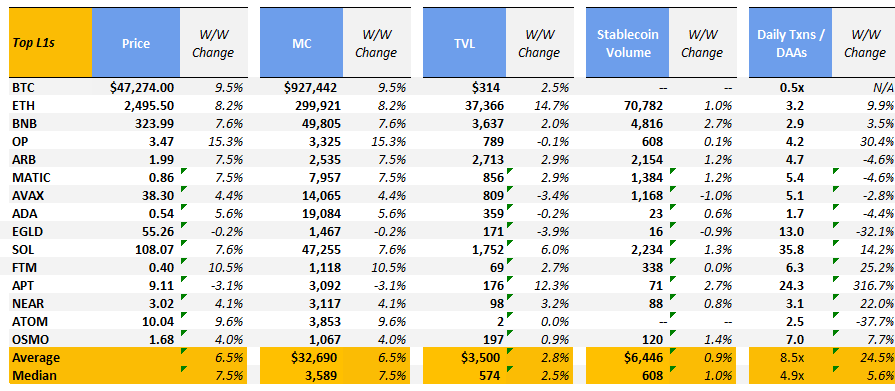Click the 'Price' column header
The width and height of the screenshot is (895, 391).
click(136, 43)
